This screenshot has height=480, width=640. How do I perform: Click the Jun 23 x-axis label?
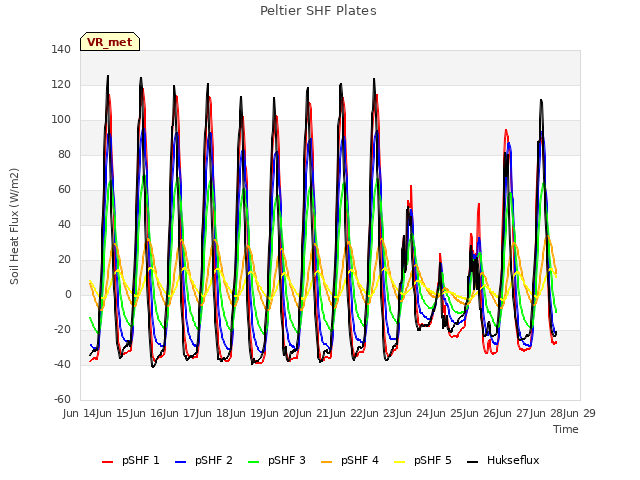pos(380,413)
